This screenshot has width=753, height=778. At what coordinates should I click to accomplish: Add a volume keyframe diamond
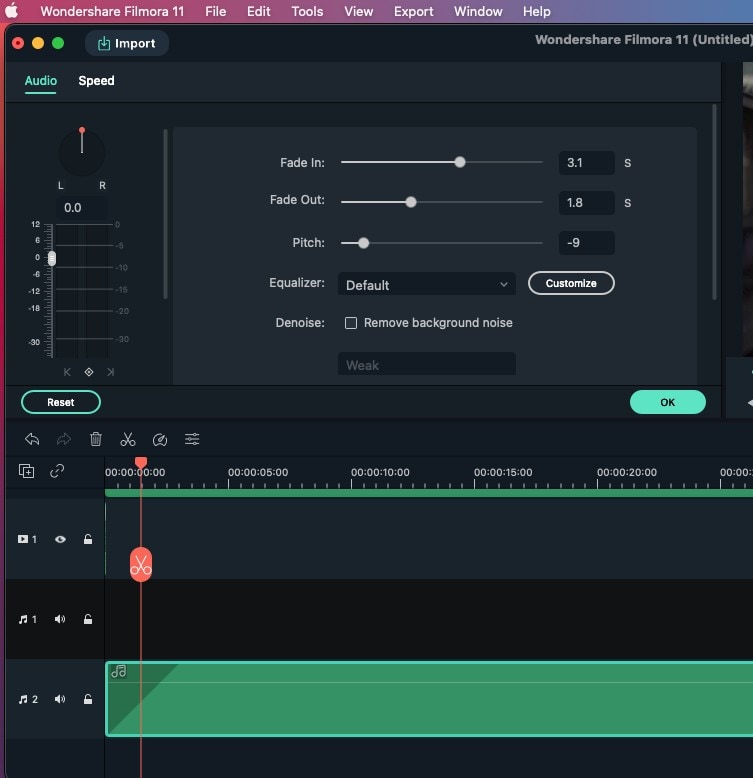tap(89, 372)
